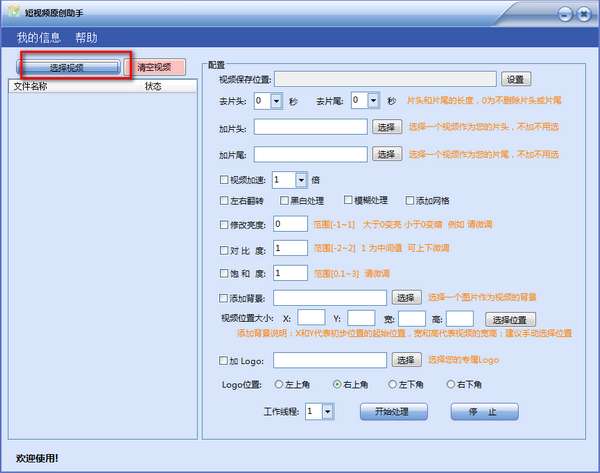Enable the 左右翻转 checkbox

tap(224, 201)
